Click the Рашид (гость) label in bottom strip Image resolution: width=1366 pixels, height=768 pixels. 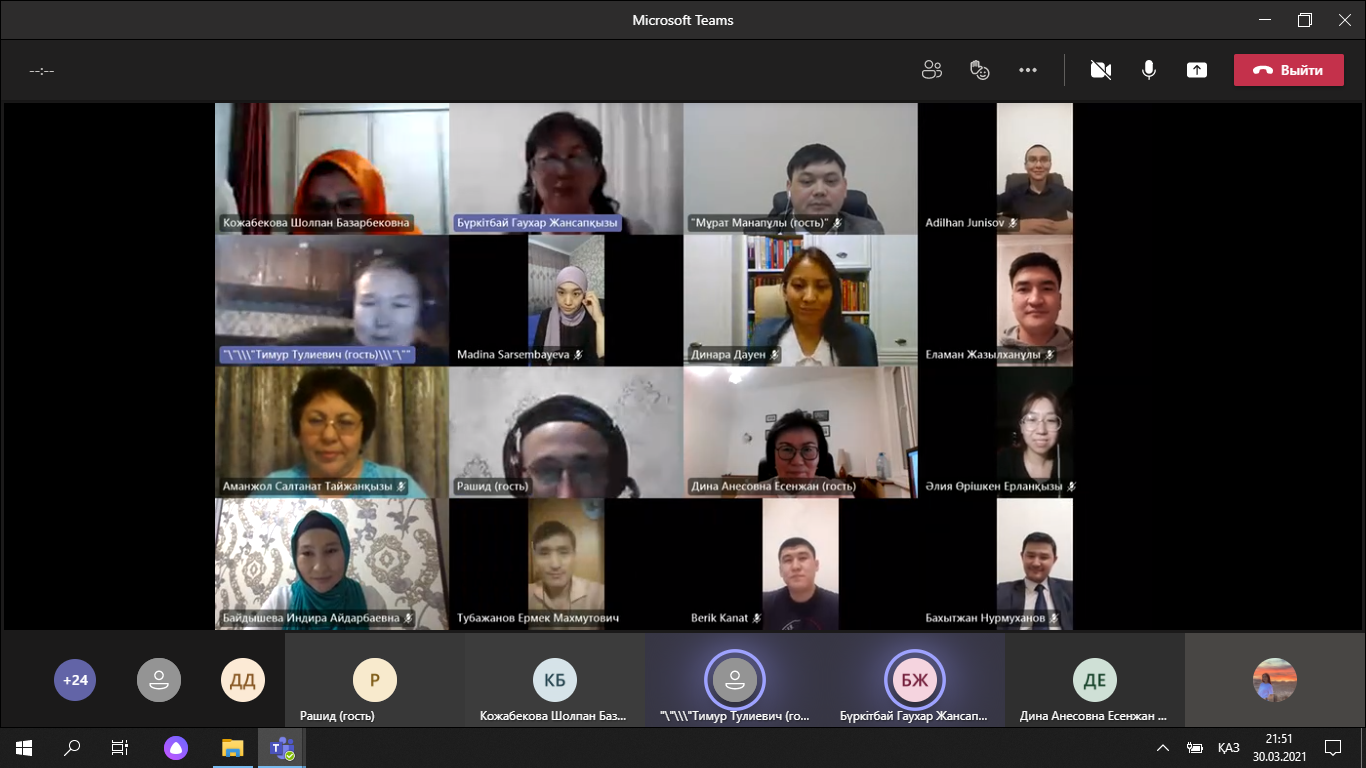337,716
